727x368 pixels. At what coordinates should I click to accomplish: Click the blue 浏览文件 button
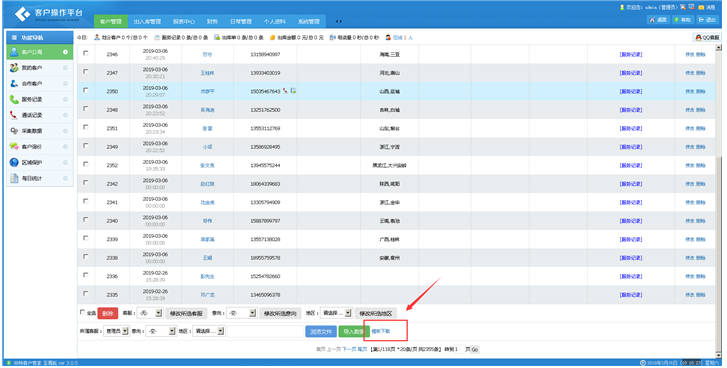[321, 331]
